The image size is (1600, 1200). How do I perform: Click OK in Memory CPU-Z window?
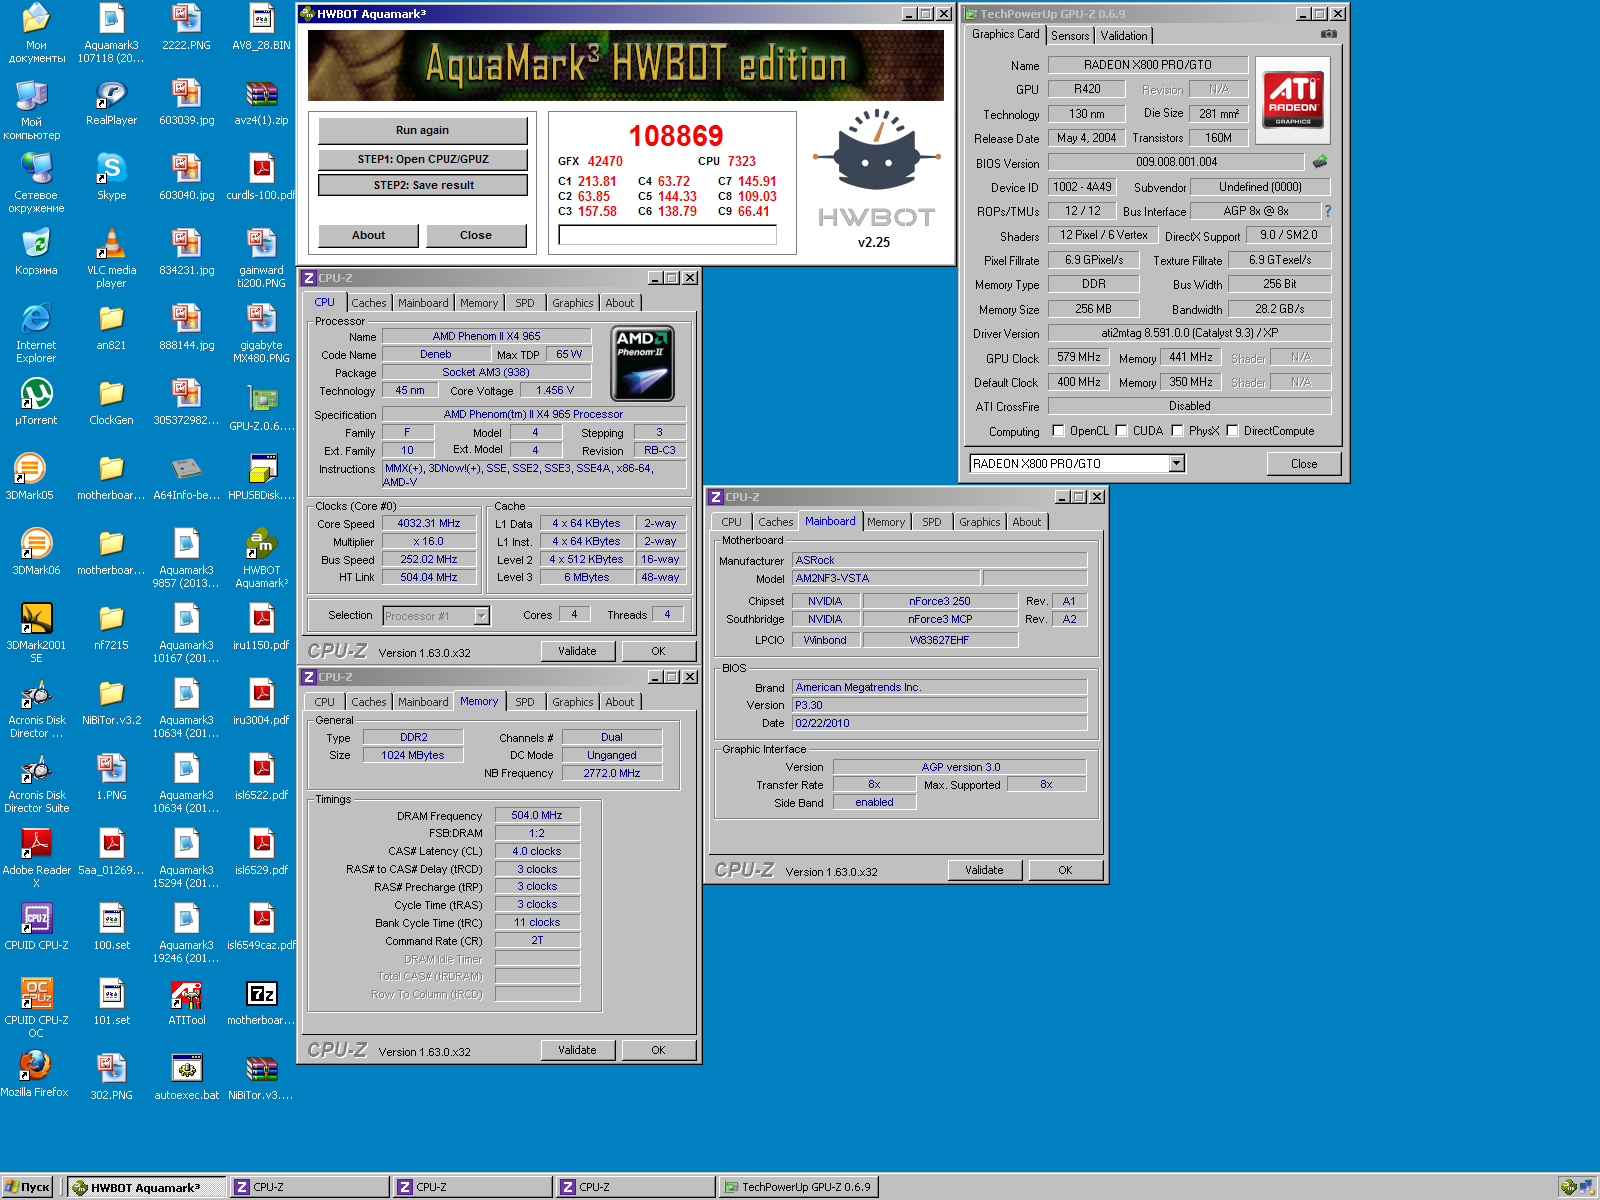pos(658,1050)
